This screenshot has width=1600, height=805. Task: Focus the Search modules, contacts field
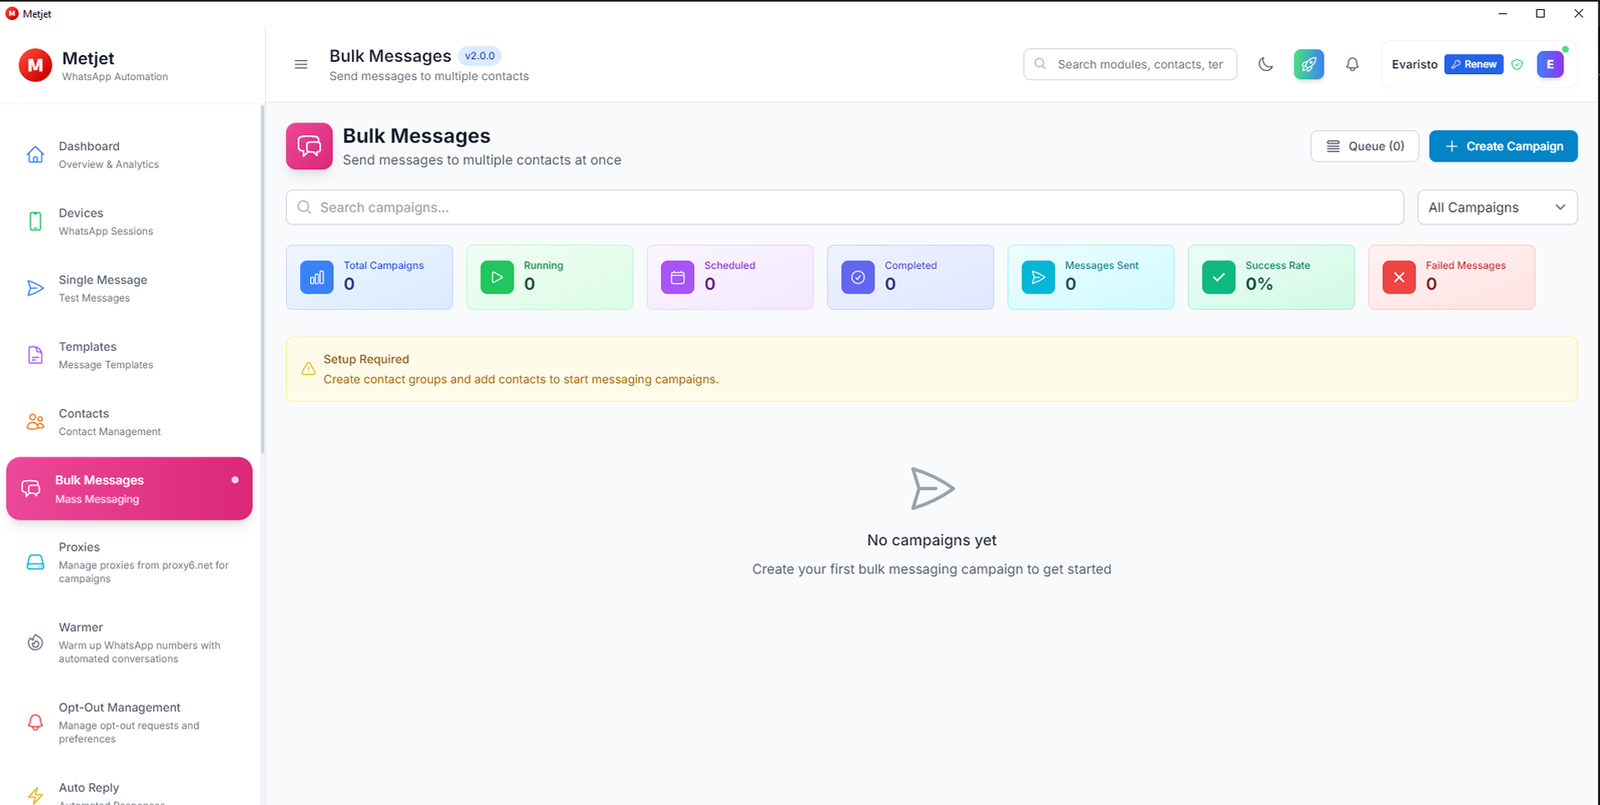click(x=1130, y=64)
